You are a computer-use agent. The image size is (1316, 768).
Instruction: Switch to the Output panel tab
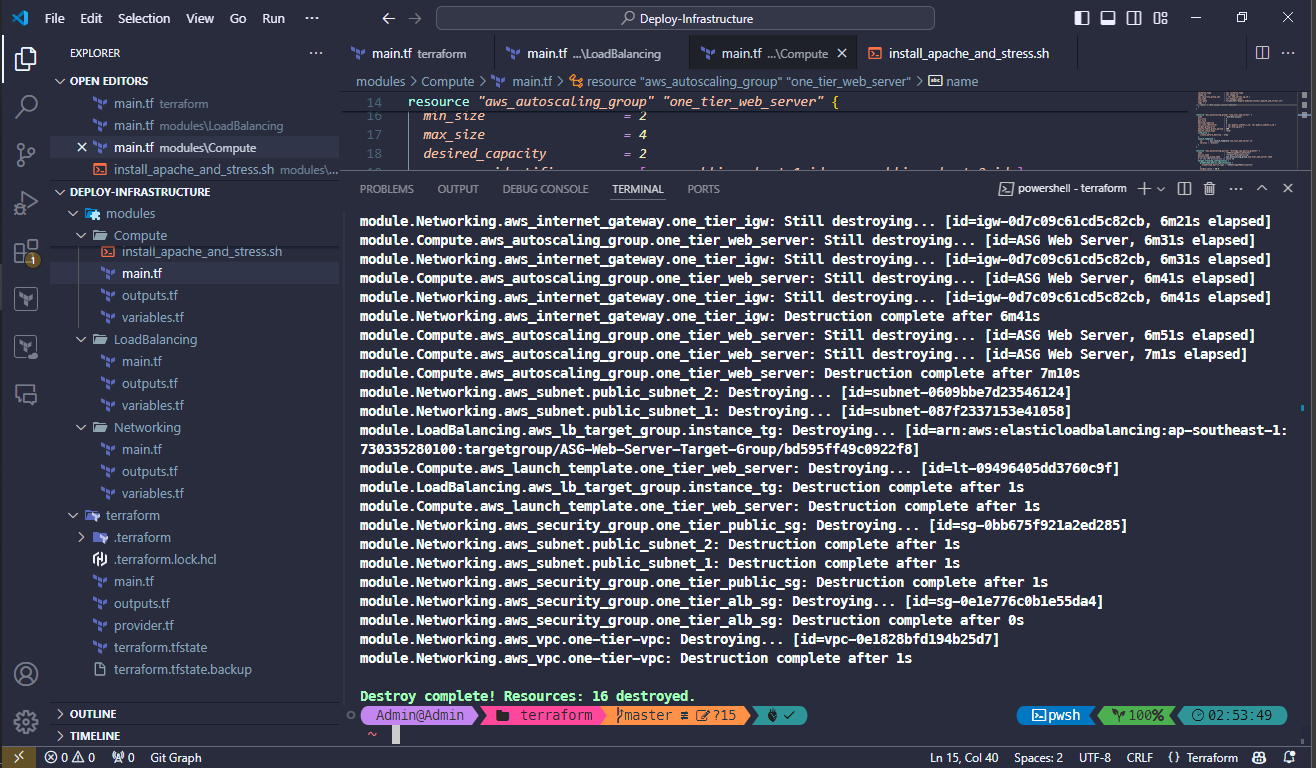[458, 189]
